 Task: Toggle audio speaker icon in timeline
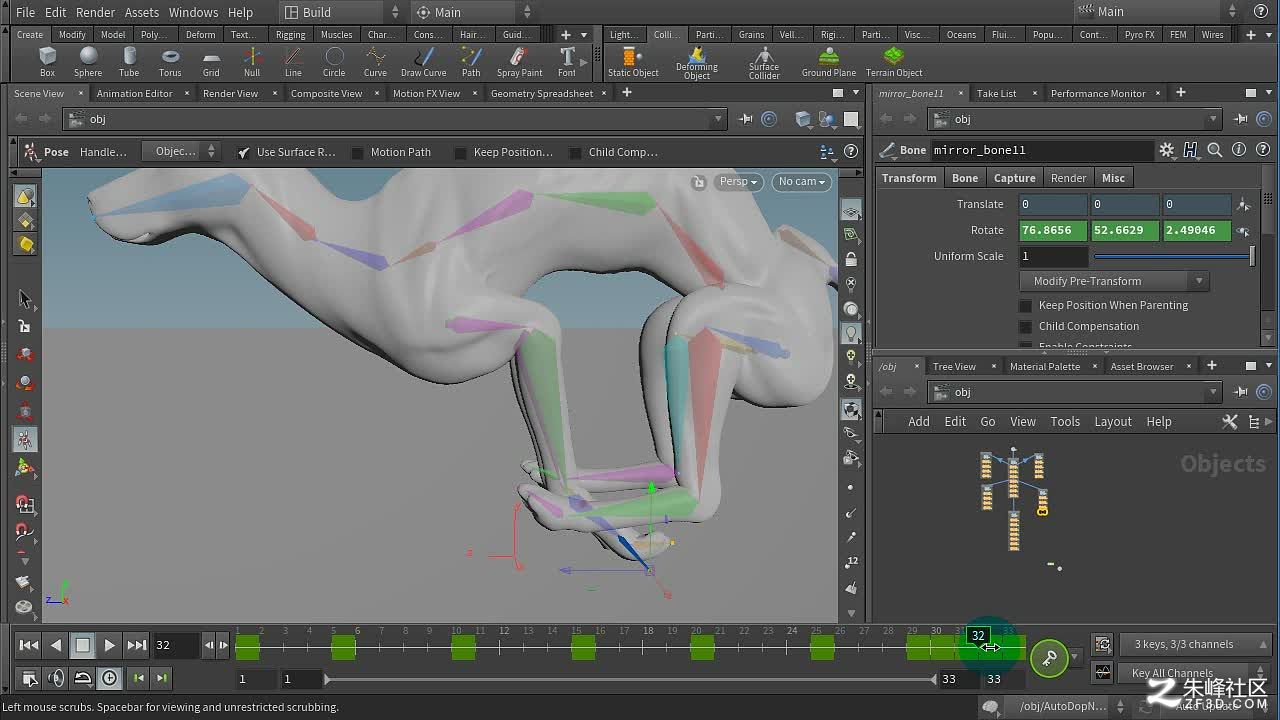tap(56, 678)
